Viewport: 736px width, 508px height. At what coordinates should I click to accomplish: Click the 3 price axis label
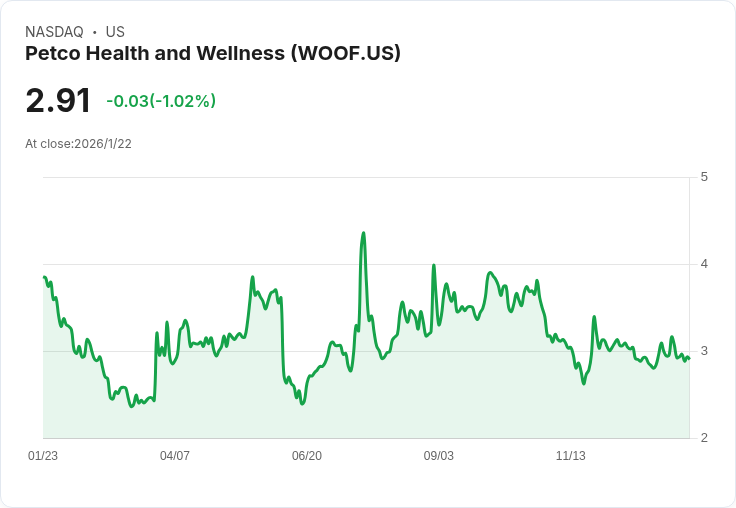click(704, 351)
